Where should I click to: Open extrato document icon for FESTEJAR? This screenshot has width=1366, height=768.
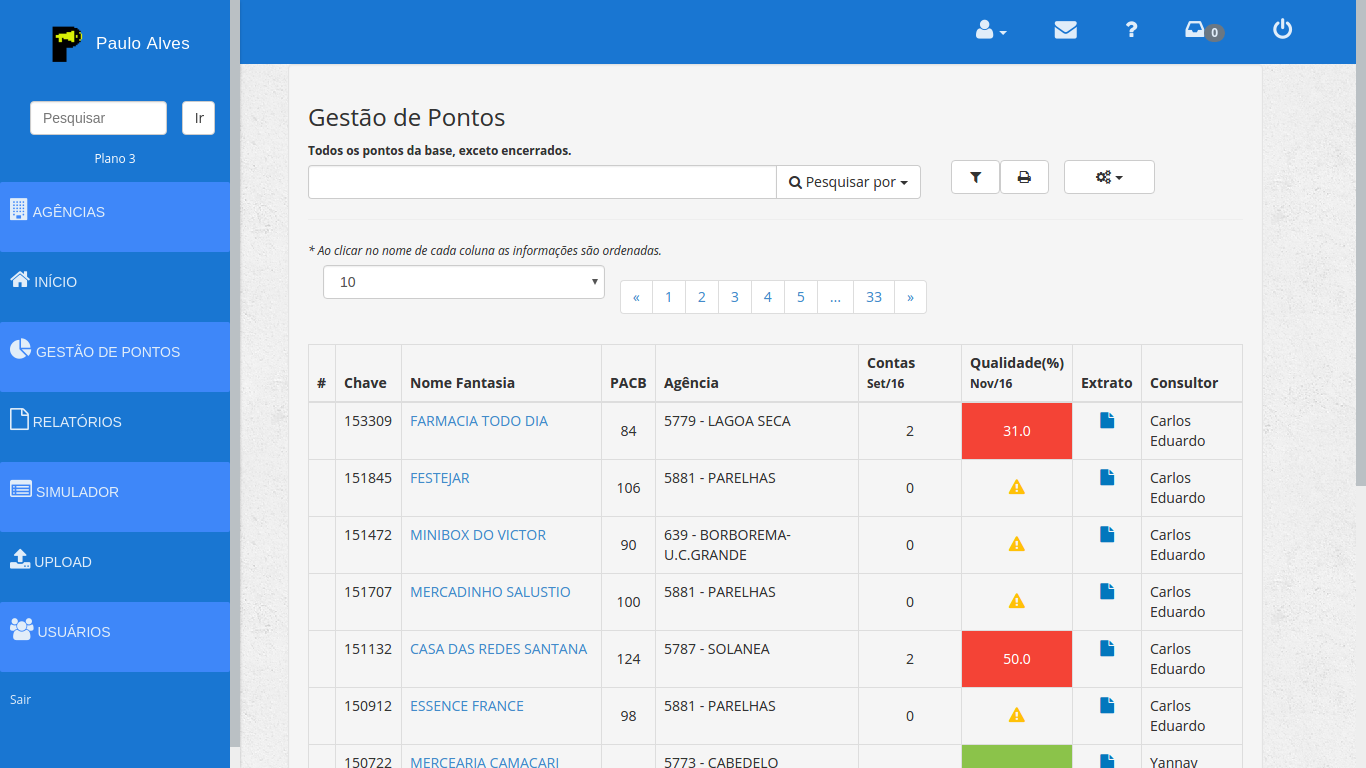point(1107,478)
